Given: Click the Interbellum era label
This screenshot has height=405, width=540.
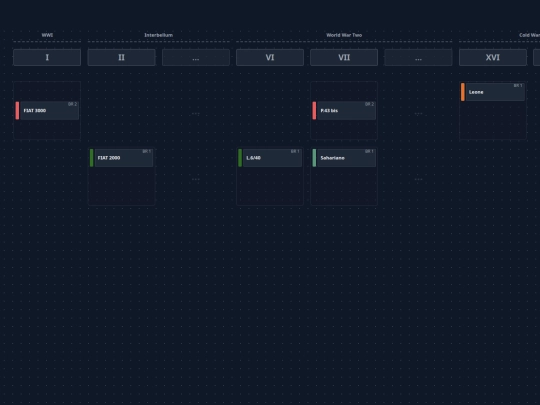Looking at the screenshot, I should (x=158, y=35).
